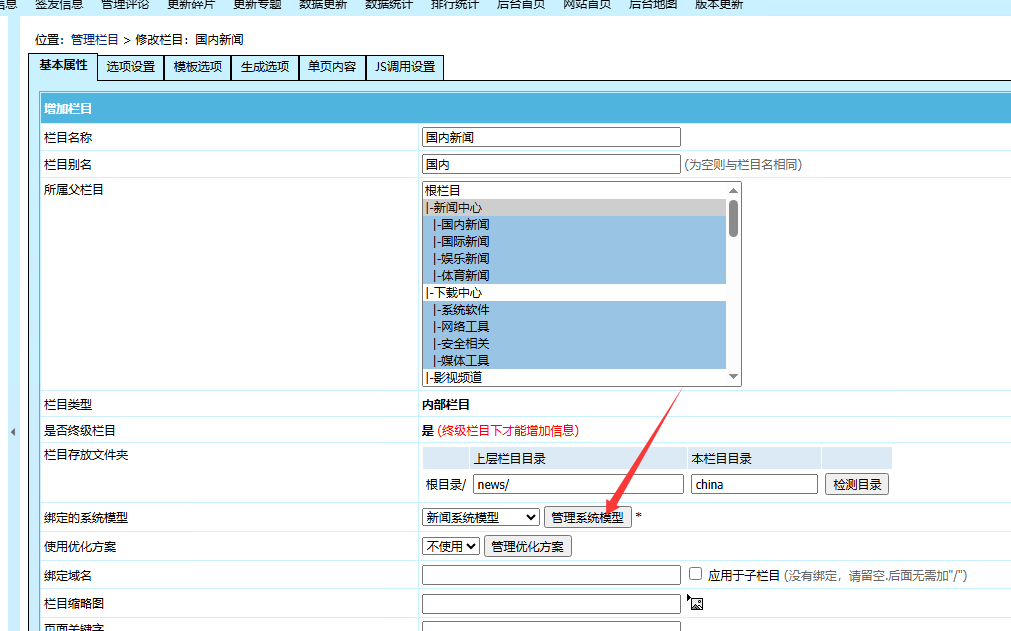Screen dimensions: 1011x631
Task: Click the 管理系统模型 button
Action: click(588, 517)
